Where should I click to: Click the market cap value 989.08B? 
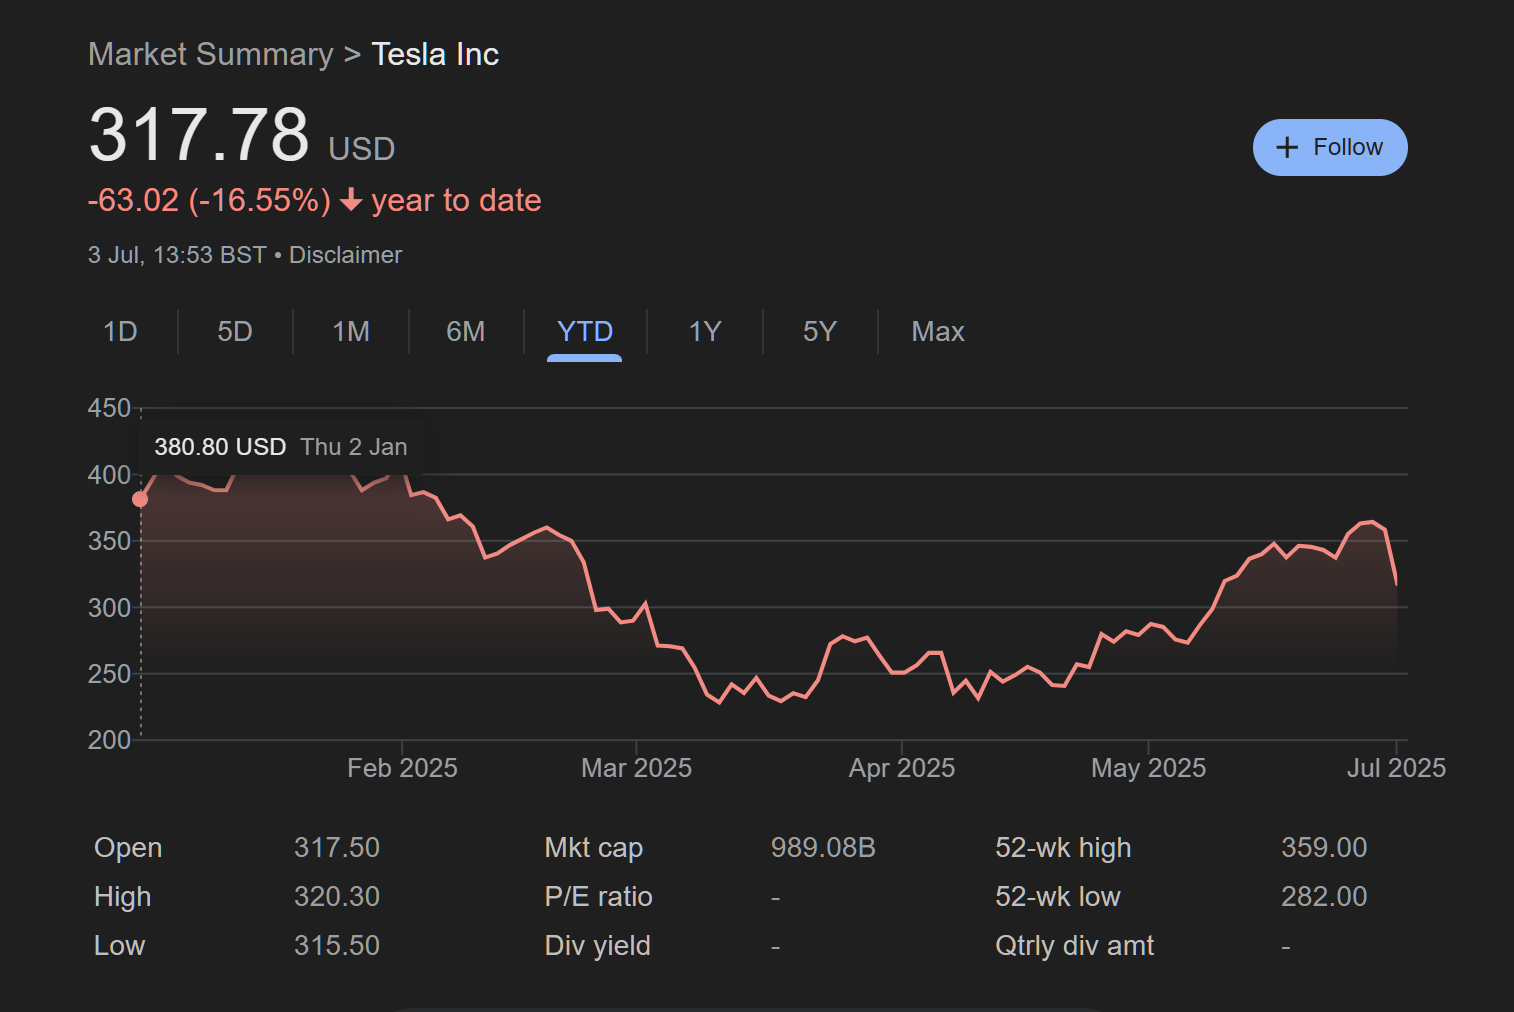(x=823, y=848)
